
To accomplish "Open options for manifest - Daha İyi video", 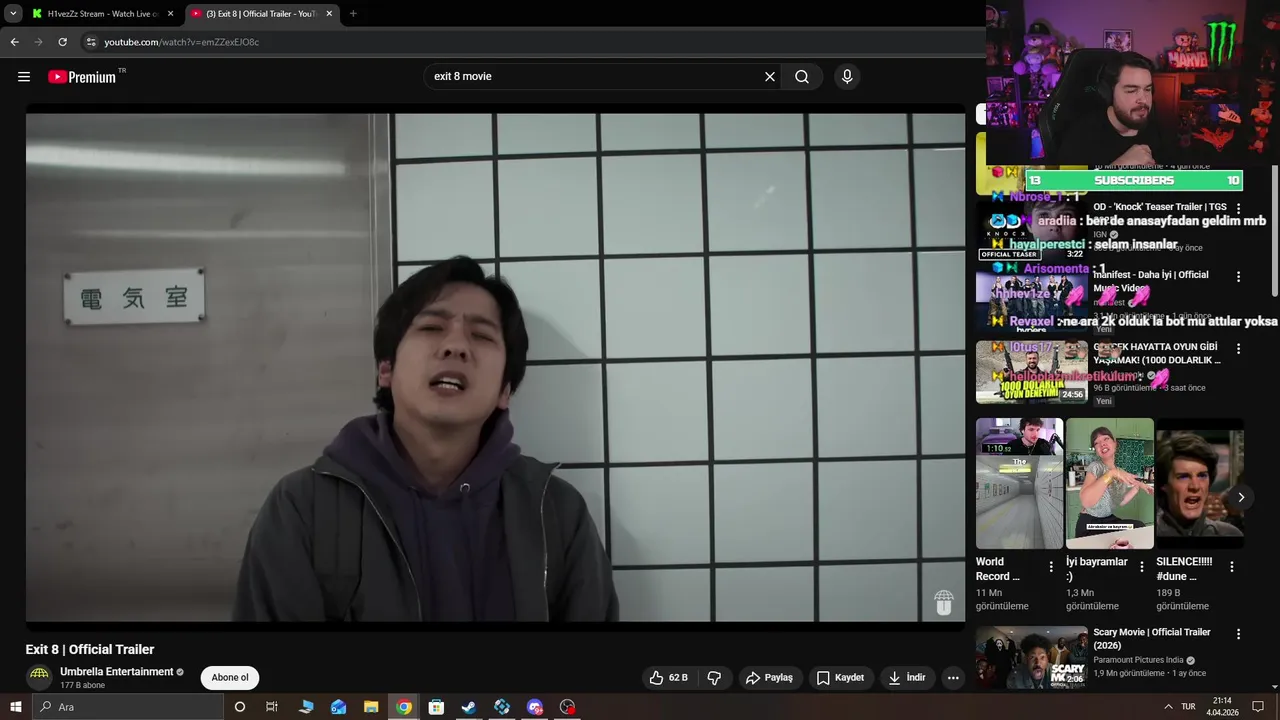I will (1238, 277).
